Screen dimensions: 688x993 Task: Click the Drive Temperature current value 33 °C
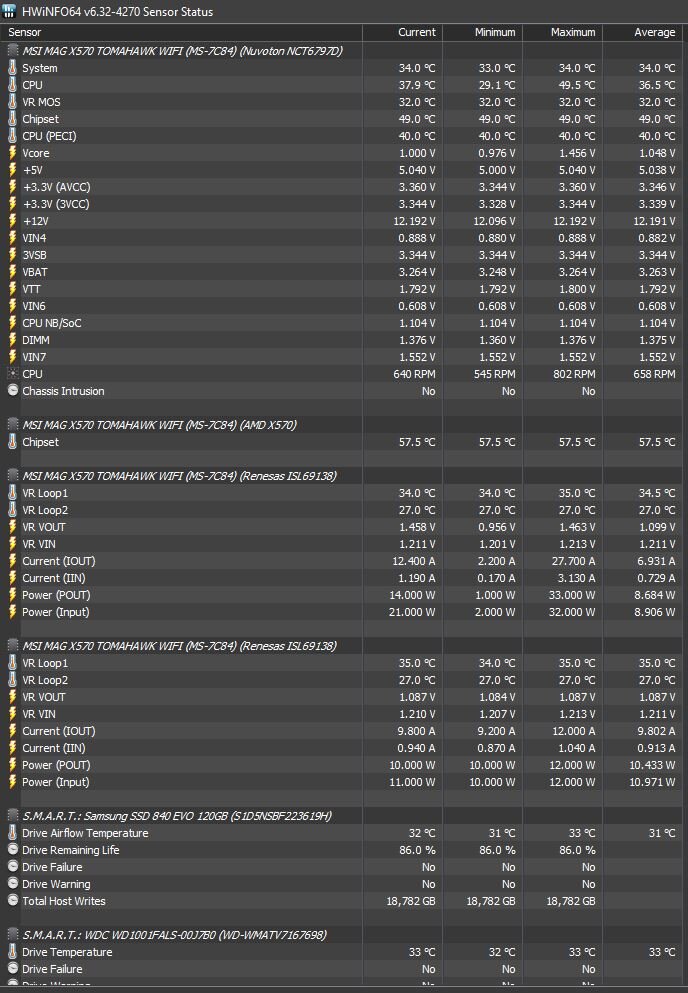[x=422, y=952]
